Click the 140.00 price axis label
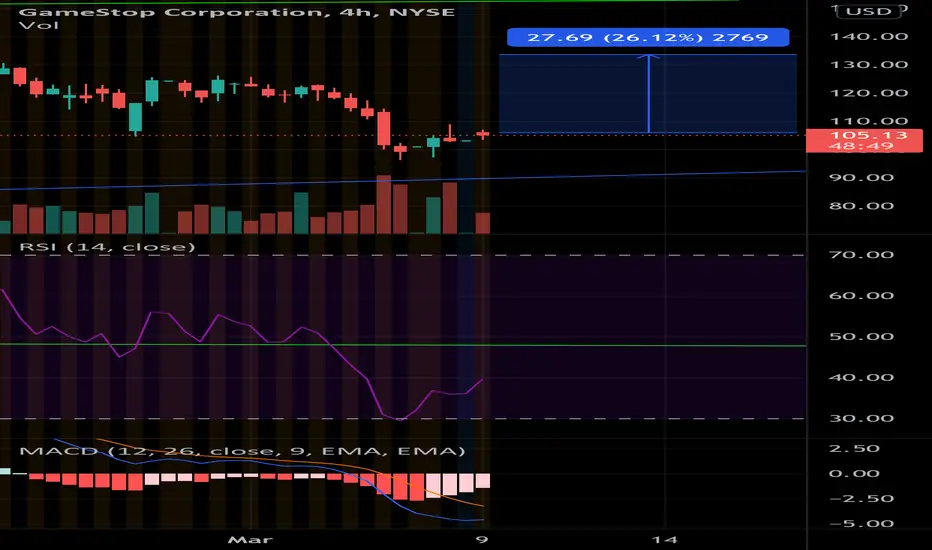Screen dimensions: 932x550 [x=868, y=37]
